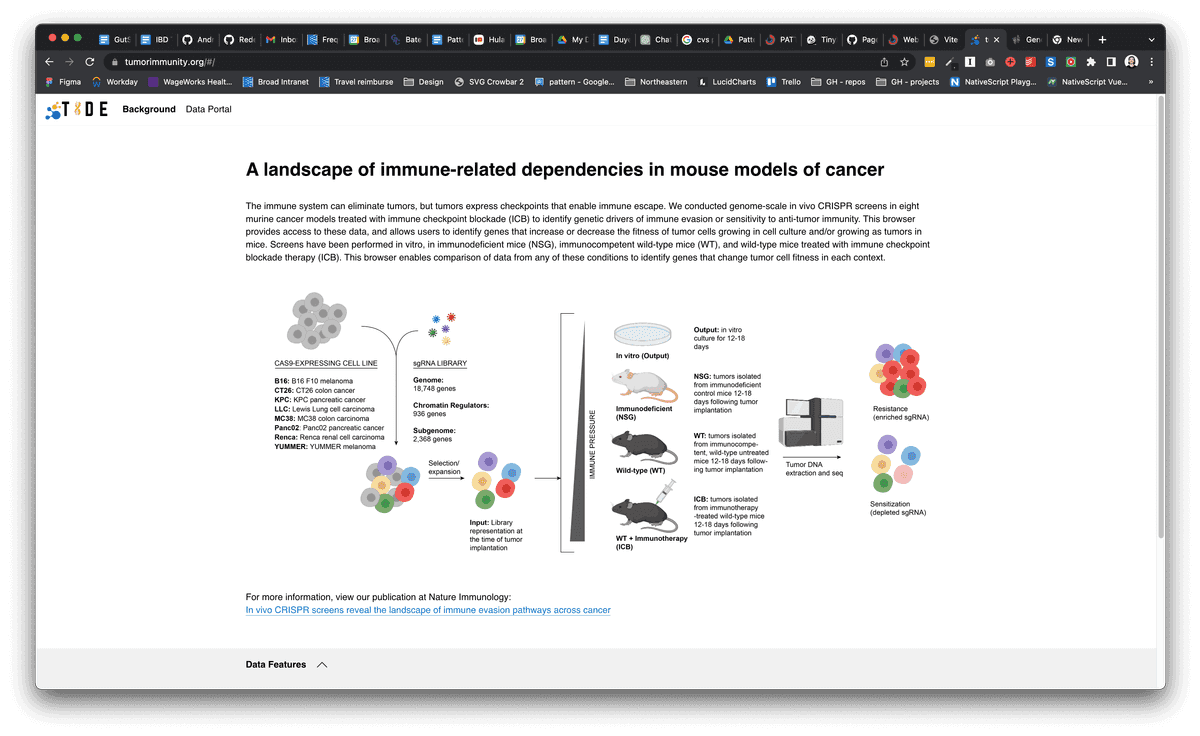
Task: Click the back navigation arrow
Action: [x=50, y=61]
